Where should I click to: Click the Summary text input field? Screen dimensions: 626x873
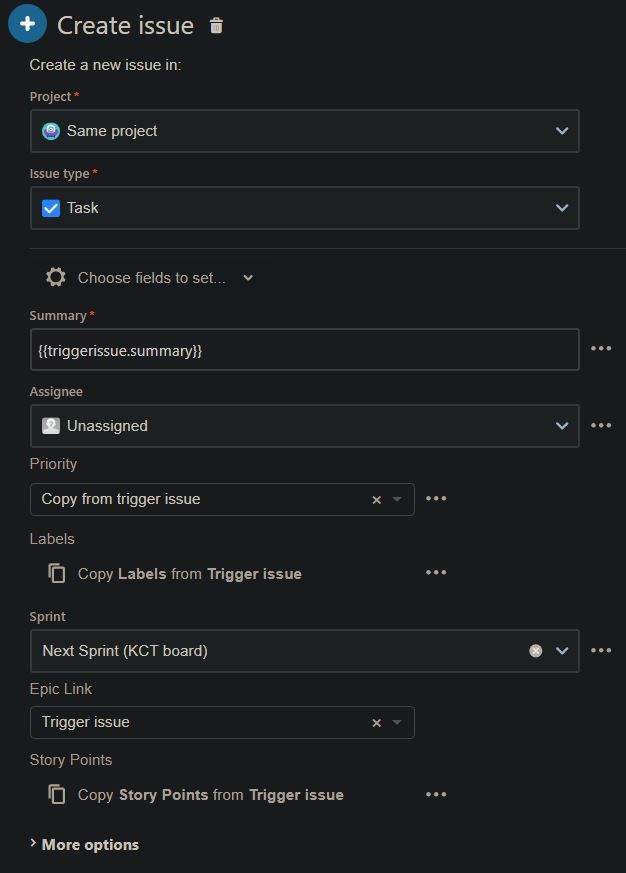(x=300, y=348)
